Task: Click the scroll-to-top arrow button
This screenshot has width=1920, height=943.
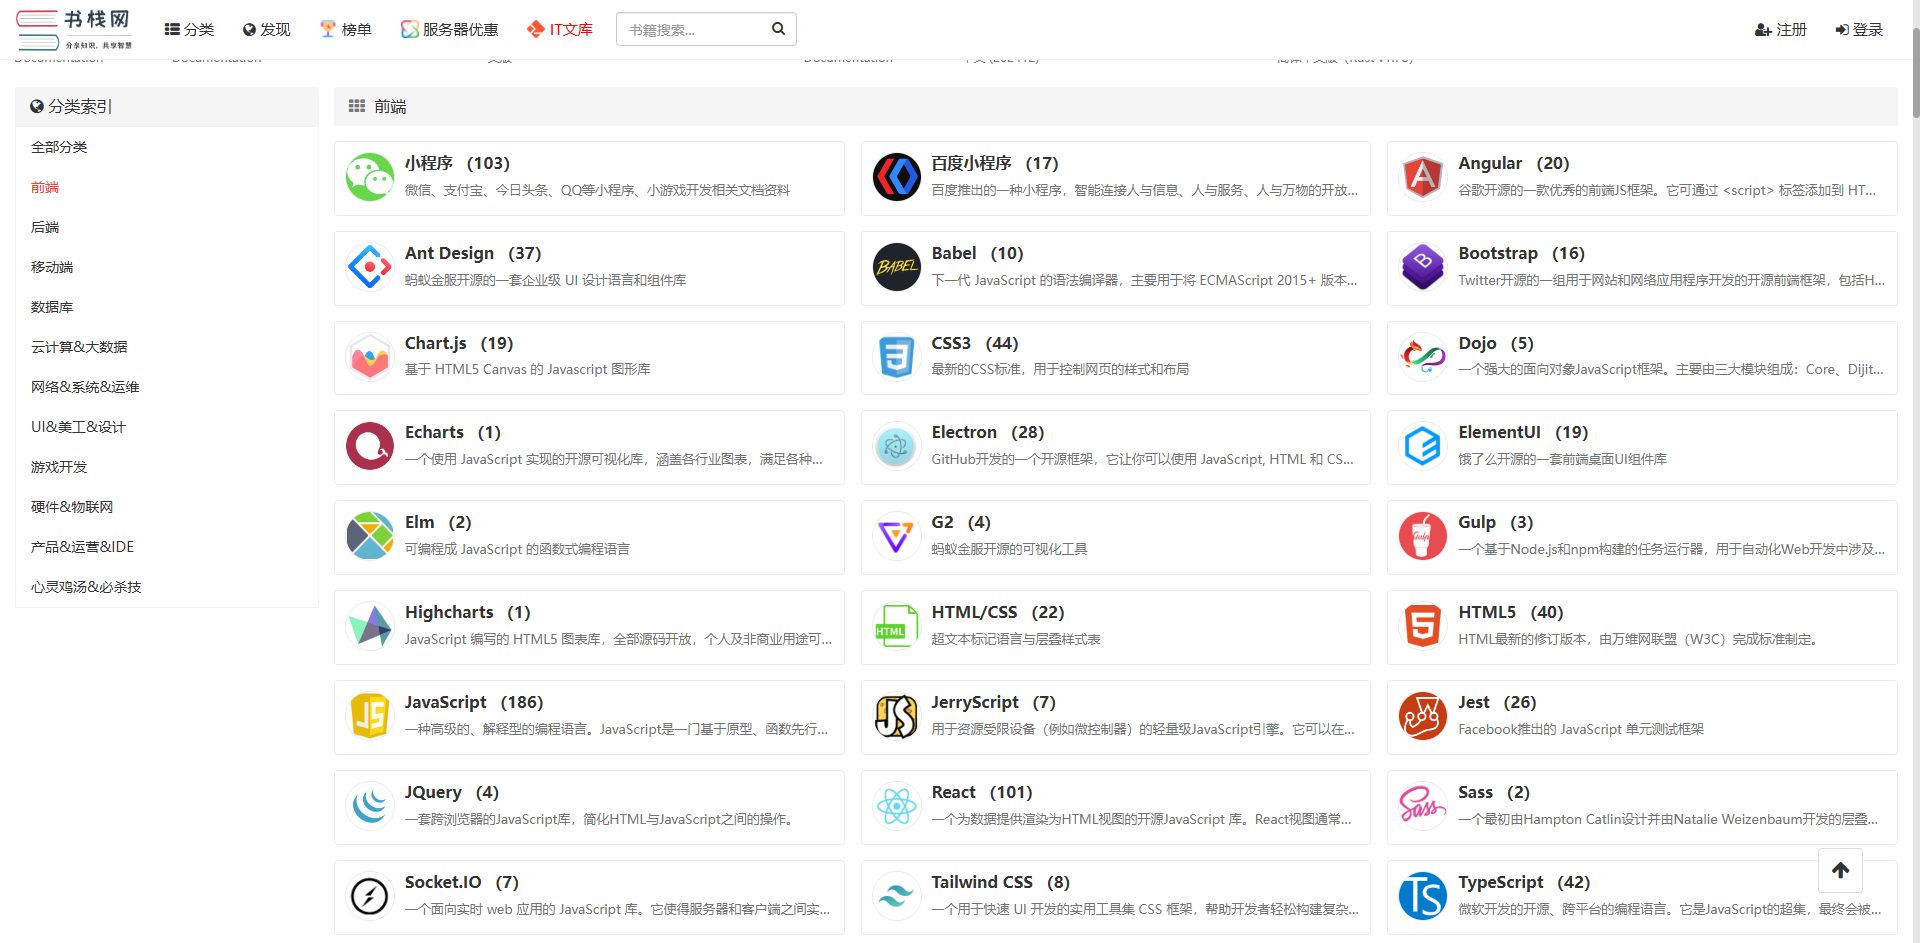Action: (1840, 870)
